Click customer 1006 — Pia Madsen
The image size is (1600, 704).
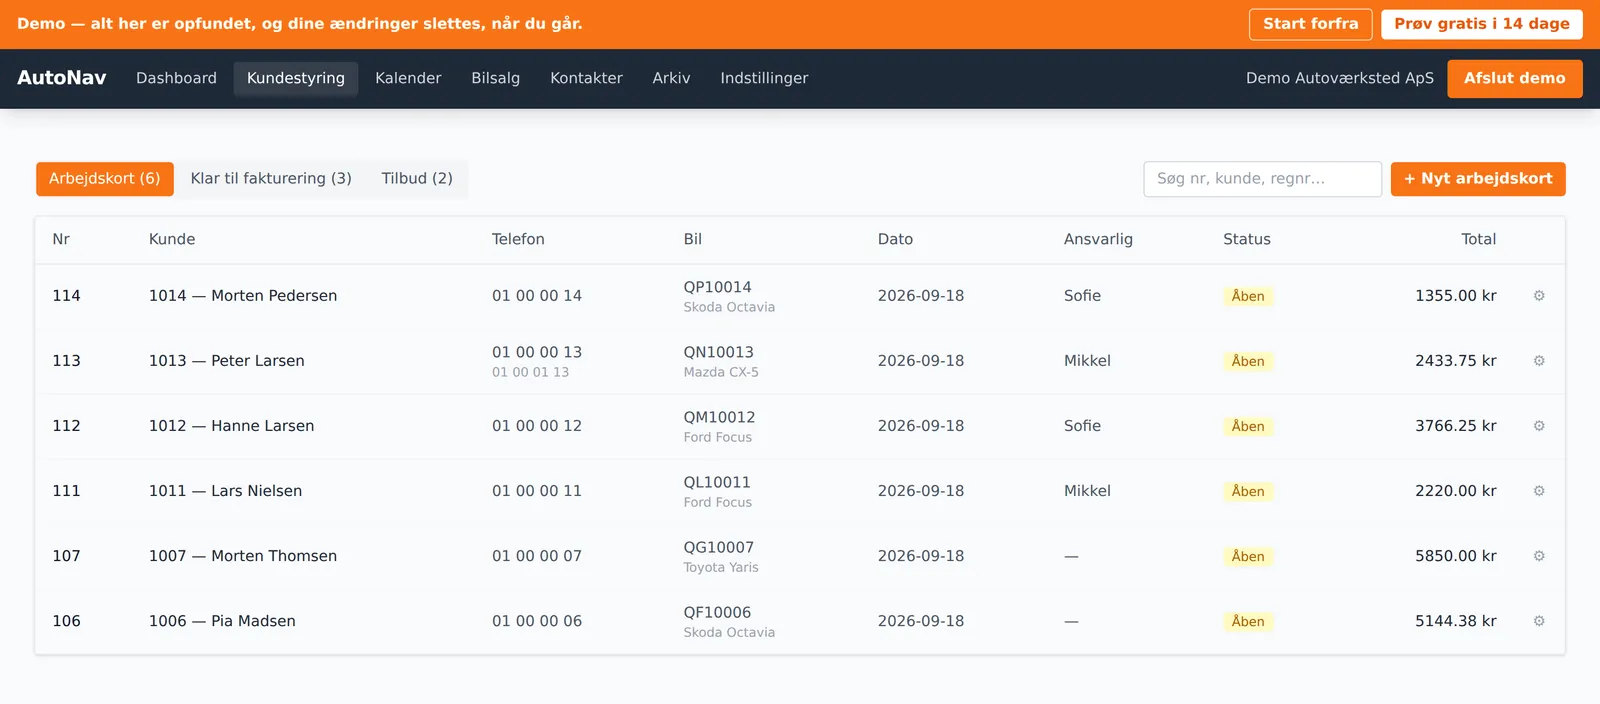point(222,621)
